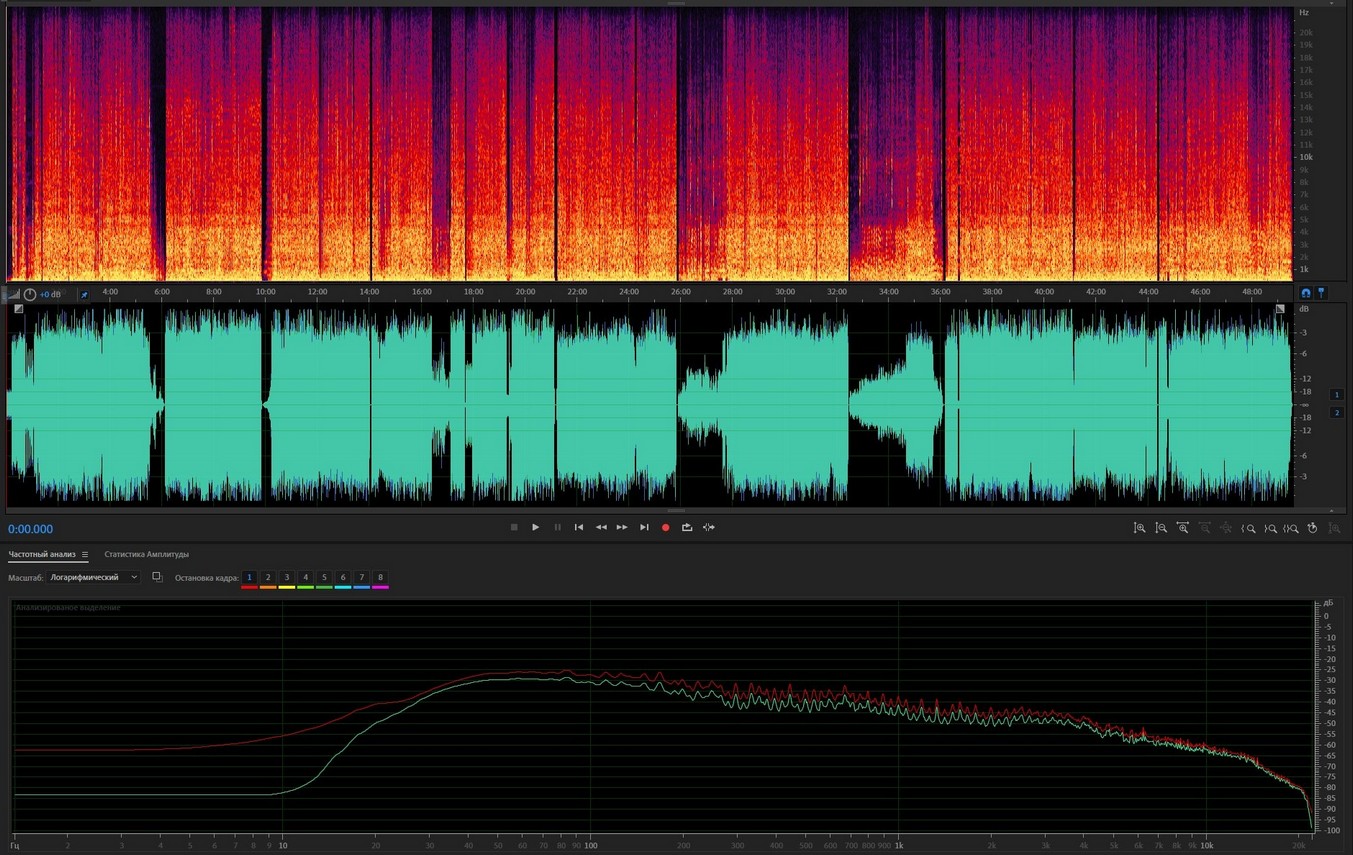
Task: Toggle channel 2 enable button
Action: 1337,412
